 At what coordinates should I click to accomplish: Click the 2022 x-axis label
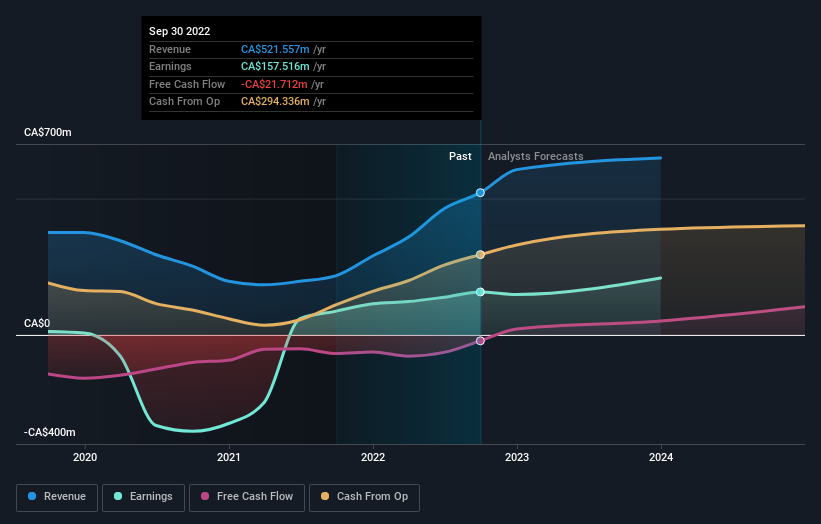(x=373, y=457)
